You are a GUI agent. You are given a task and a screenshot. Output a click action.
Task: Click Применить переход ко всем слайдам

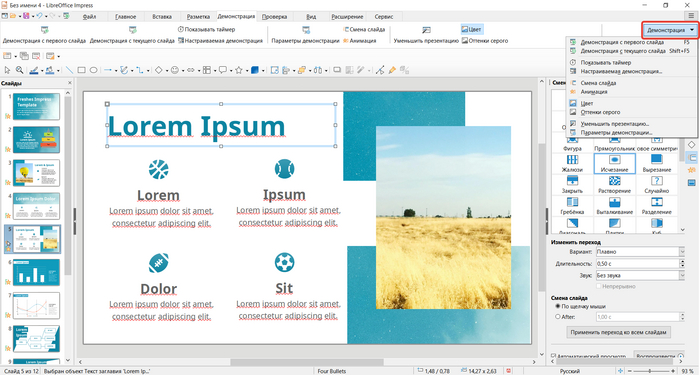[618, 332]
